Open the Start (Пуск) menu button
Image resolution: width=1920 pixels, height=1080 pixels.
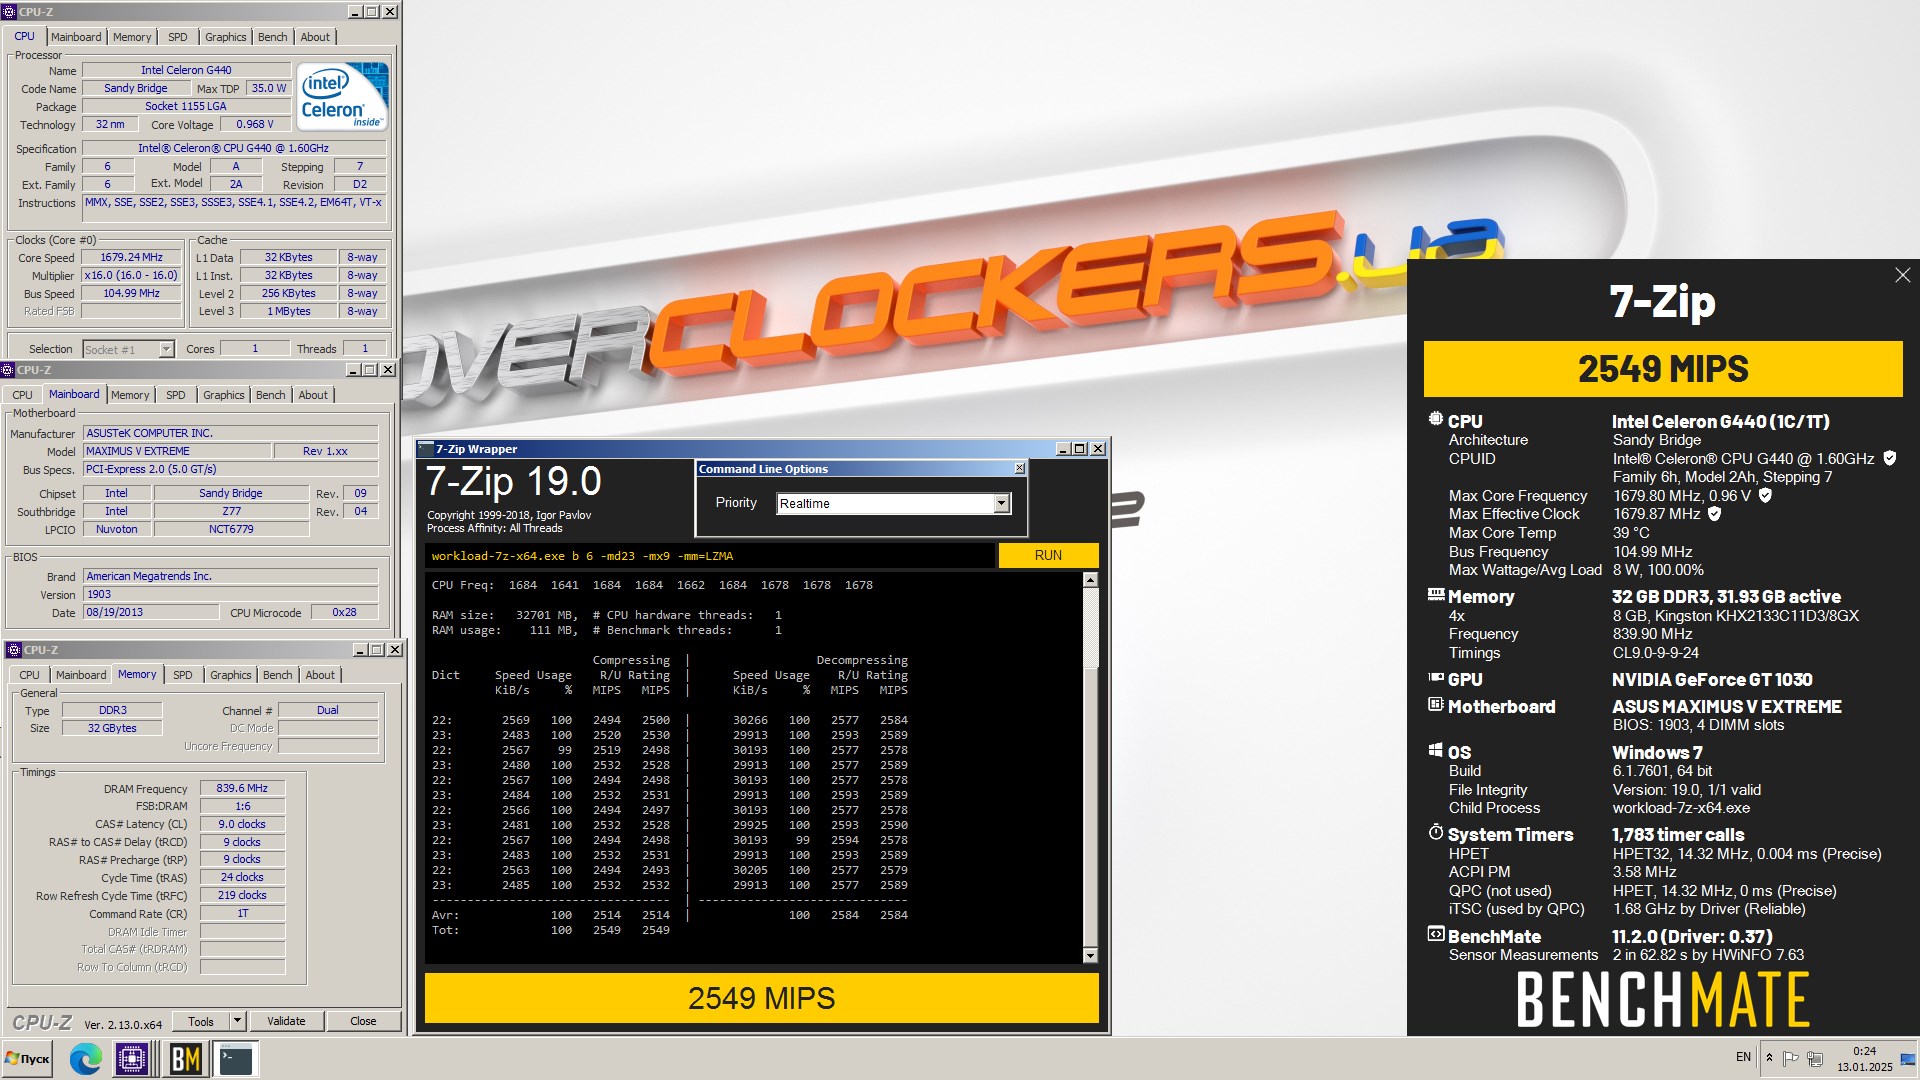28,1059
